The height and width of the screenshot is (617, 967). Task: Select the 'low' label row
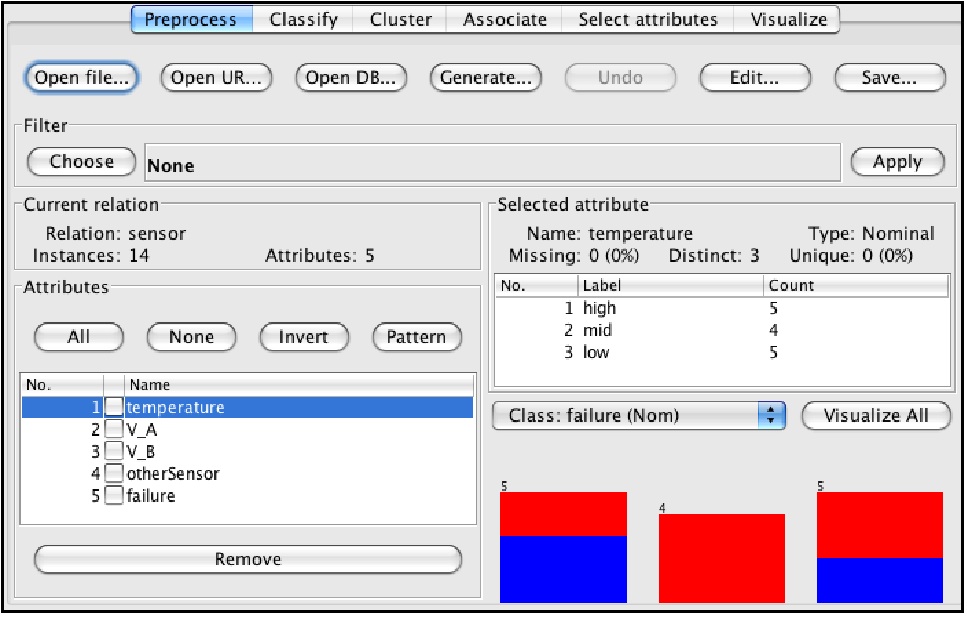[x=722, y=352]
